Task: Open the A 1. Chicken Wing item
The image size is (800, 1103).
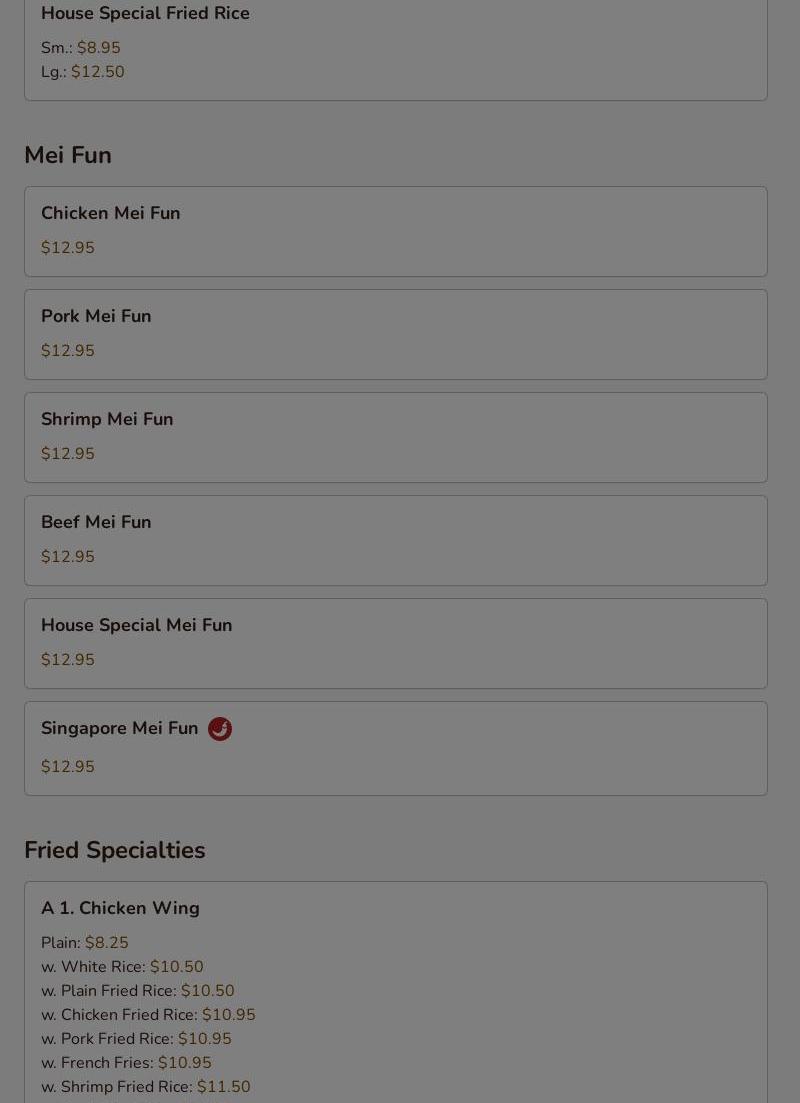Action: [120, 908]
